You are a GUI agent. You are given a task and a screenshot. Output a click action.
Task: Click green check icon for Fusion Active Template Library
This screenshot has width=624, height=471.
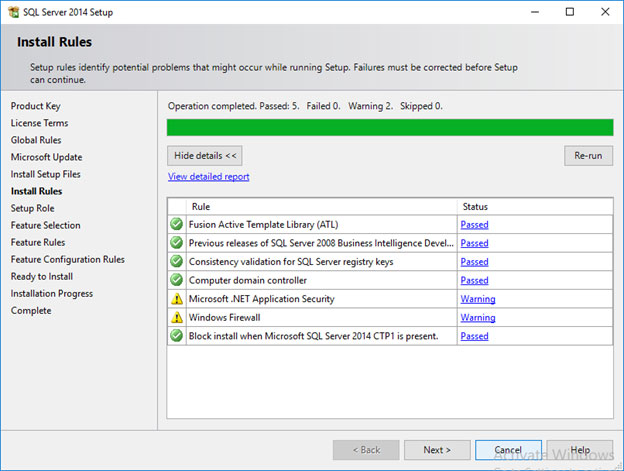click(x=176, y=224)
